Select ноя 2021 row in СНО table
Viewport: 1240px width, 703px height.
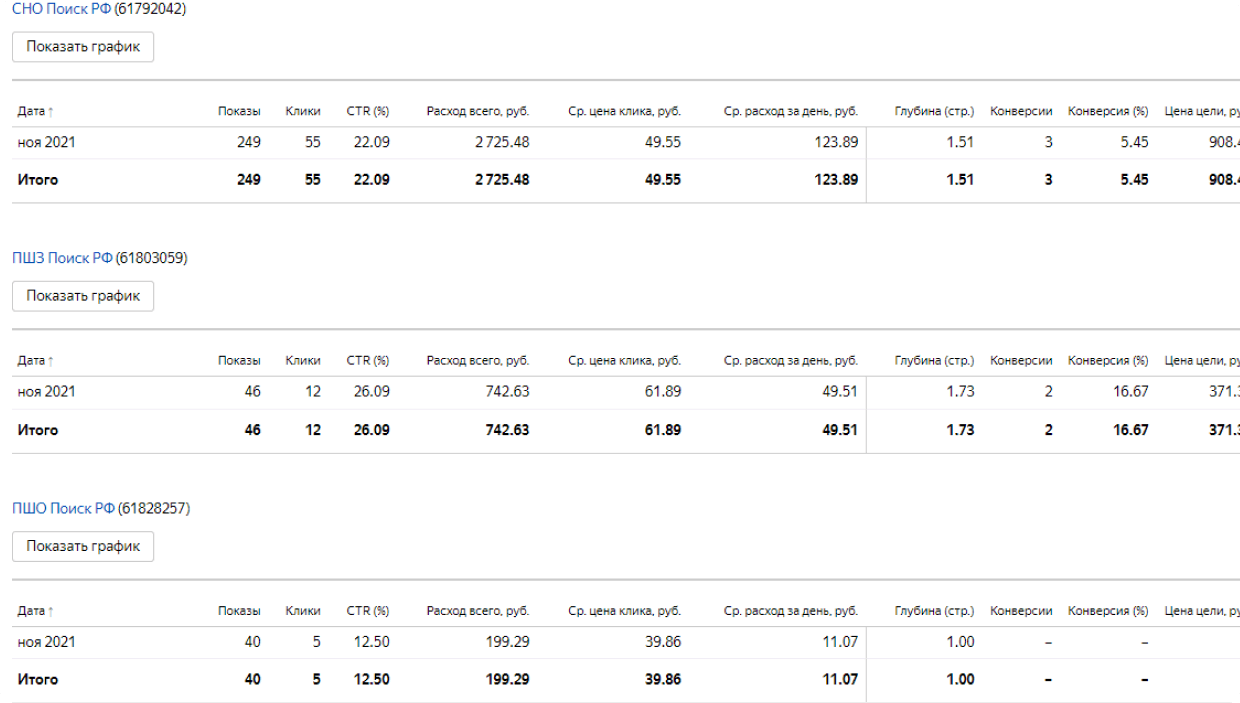46,142
